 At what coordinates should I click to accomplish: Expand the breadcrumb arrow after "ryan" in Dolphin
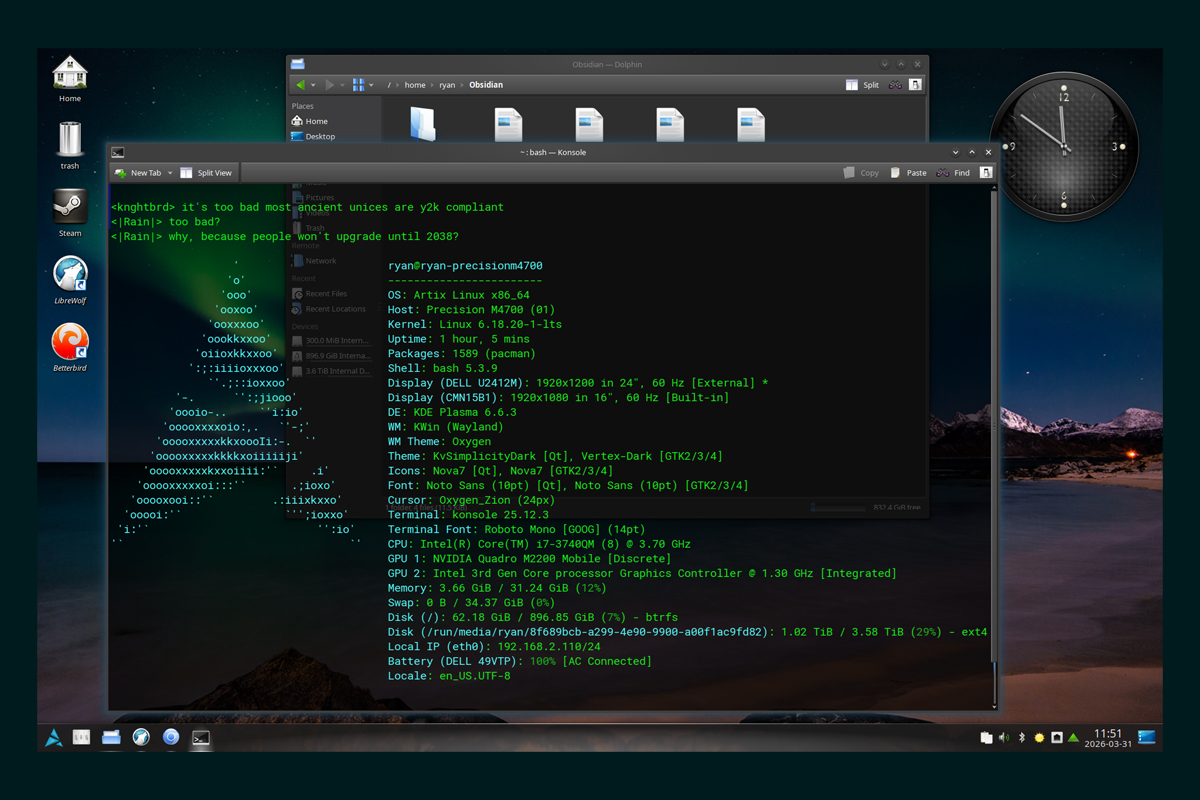click(462, 85)
